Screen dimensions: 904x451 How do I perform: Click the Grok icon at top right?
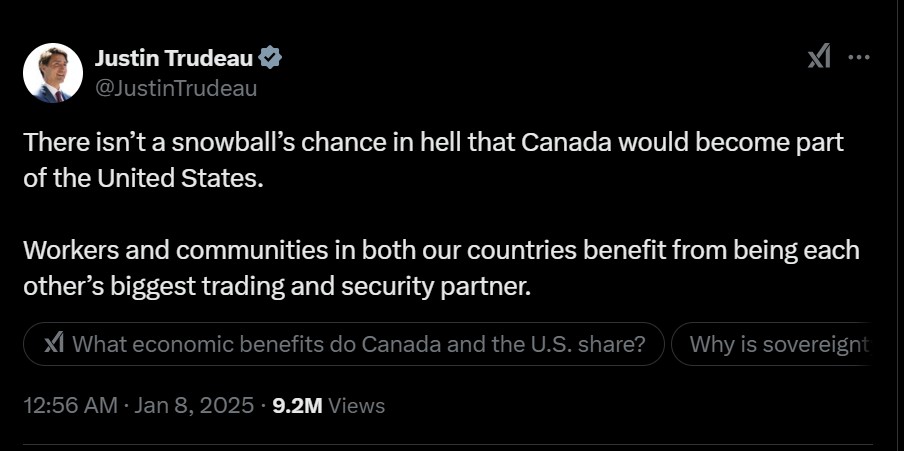[819, 58]
